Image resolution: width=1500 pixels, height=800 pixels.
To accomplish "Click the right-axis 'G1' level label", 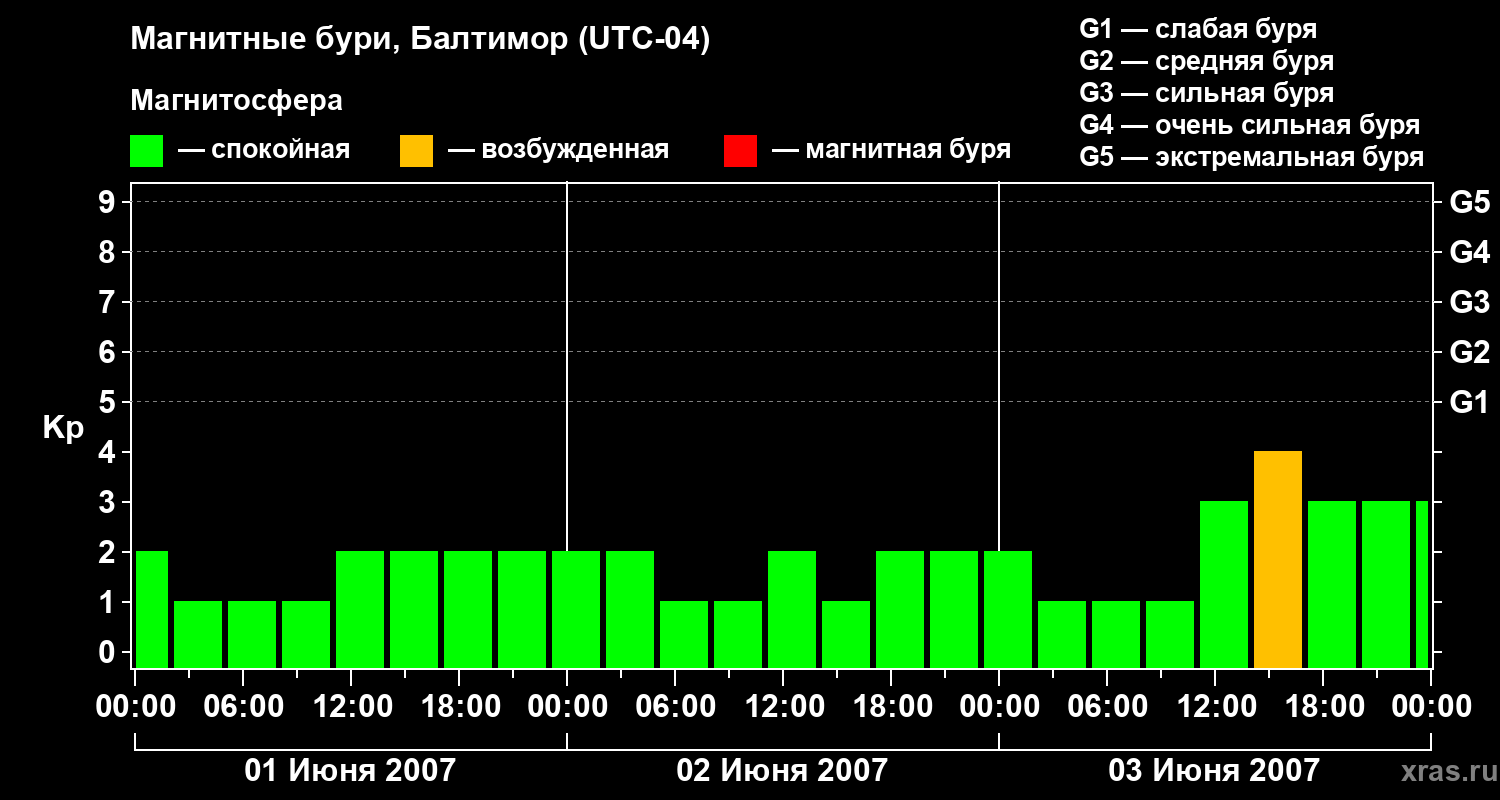I will (1469, 402).
